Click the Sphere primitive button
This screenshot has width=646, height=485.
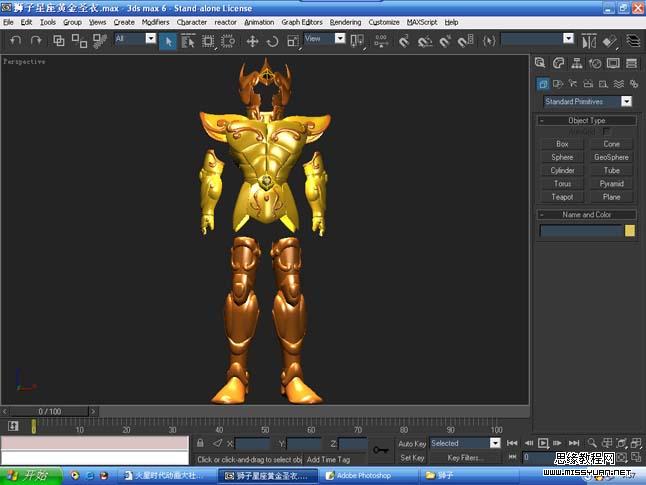pyautogui.click(x=562, y=157)
